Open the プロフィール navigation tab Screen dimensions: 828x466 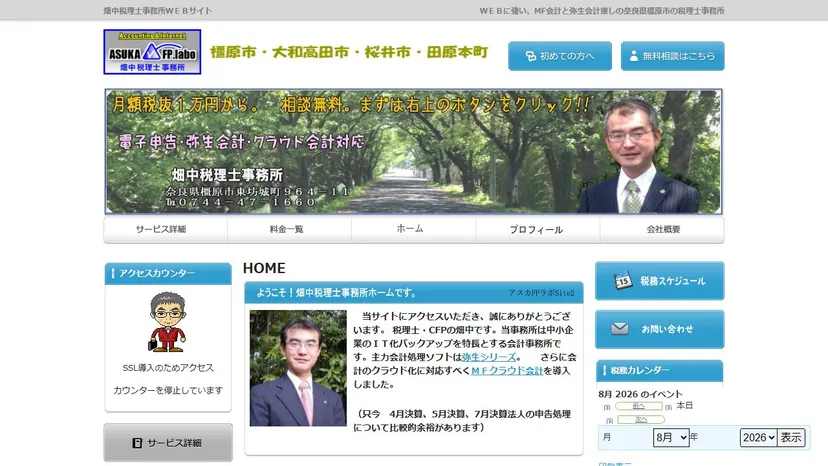pos(538,229)
